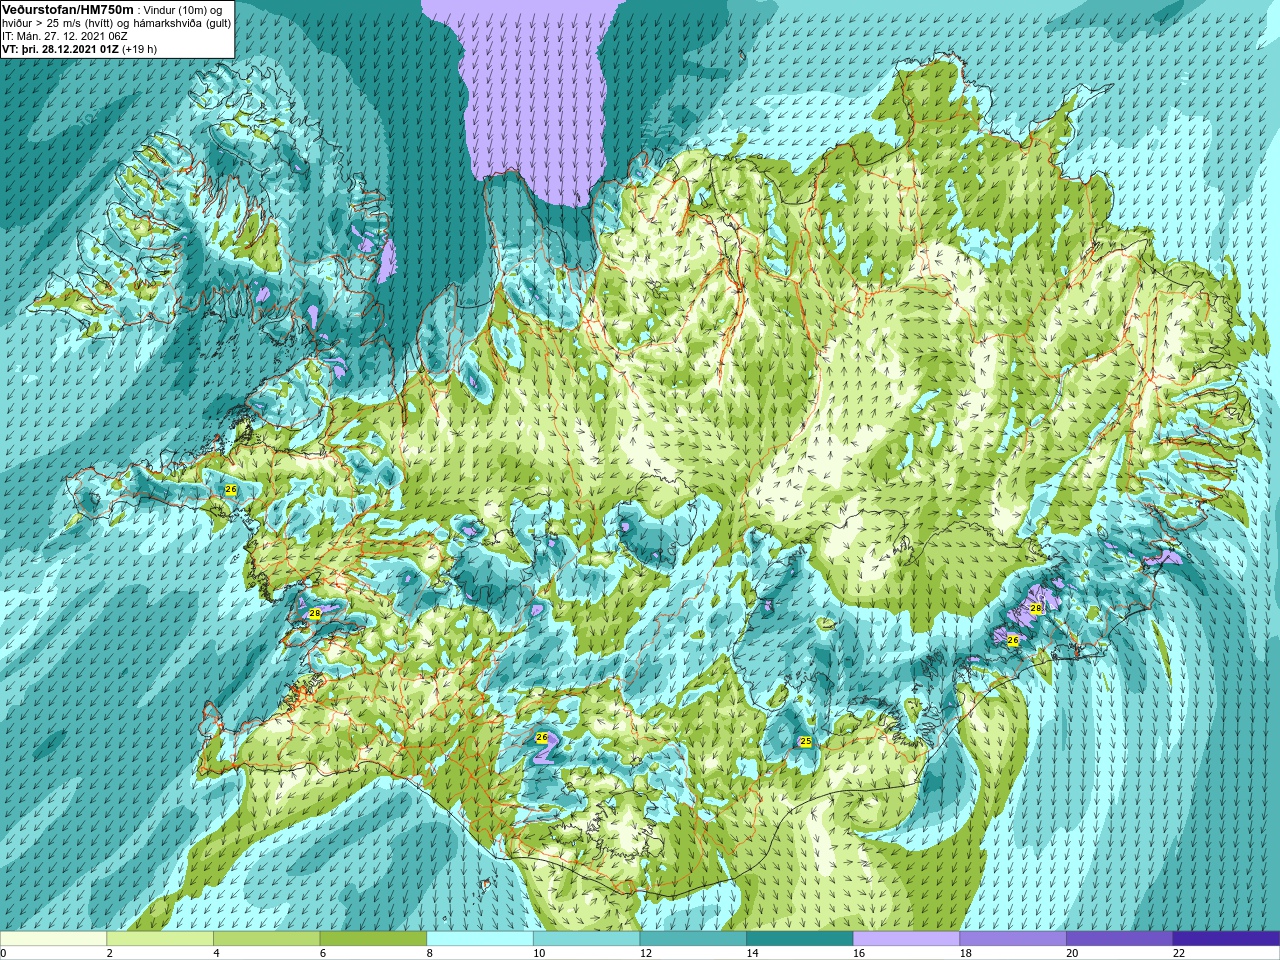1280x960 pixels.
Task: Click the scale number 8
Action: tap(430, 953)
